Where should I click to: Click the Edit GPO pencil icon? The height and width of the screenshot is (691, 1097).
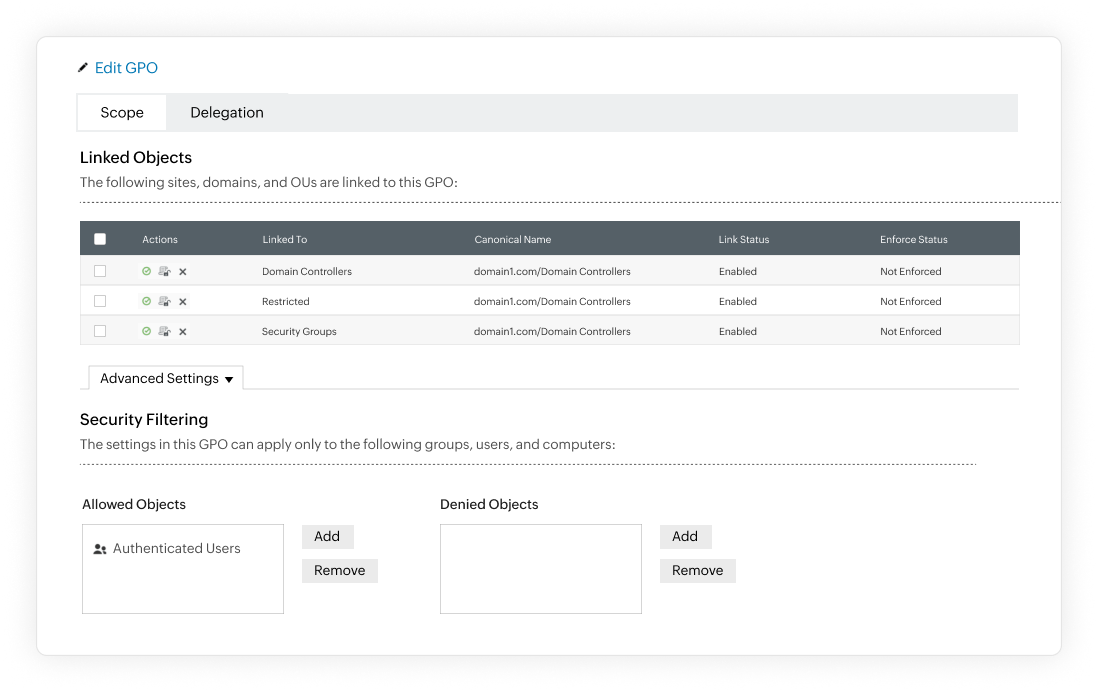tap(84, 67)
